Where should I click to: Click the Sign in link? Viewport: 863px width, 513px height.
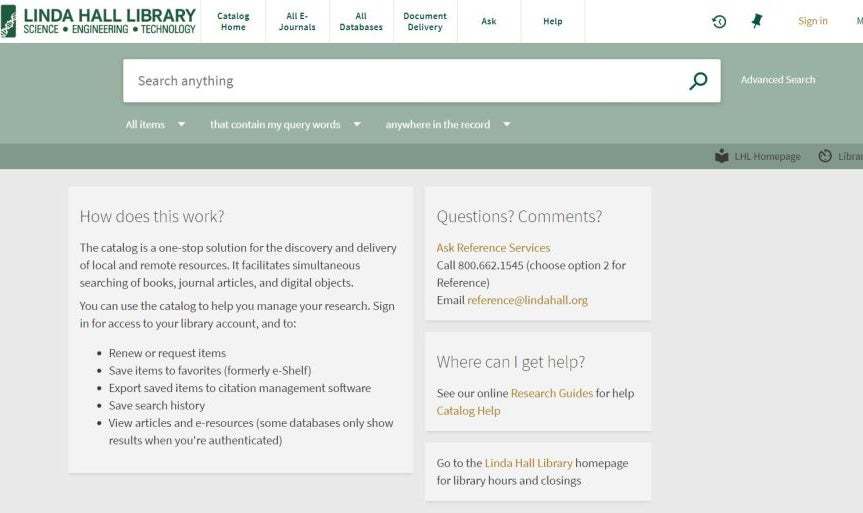(x=813, y=21)
